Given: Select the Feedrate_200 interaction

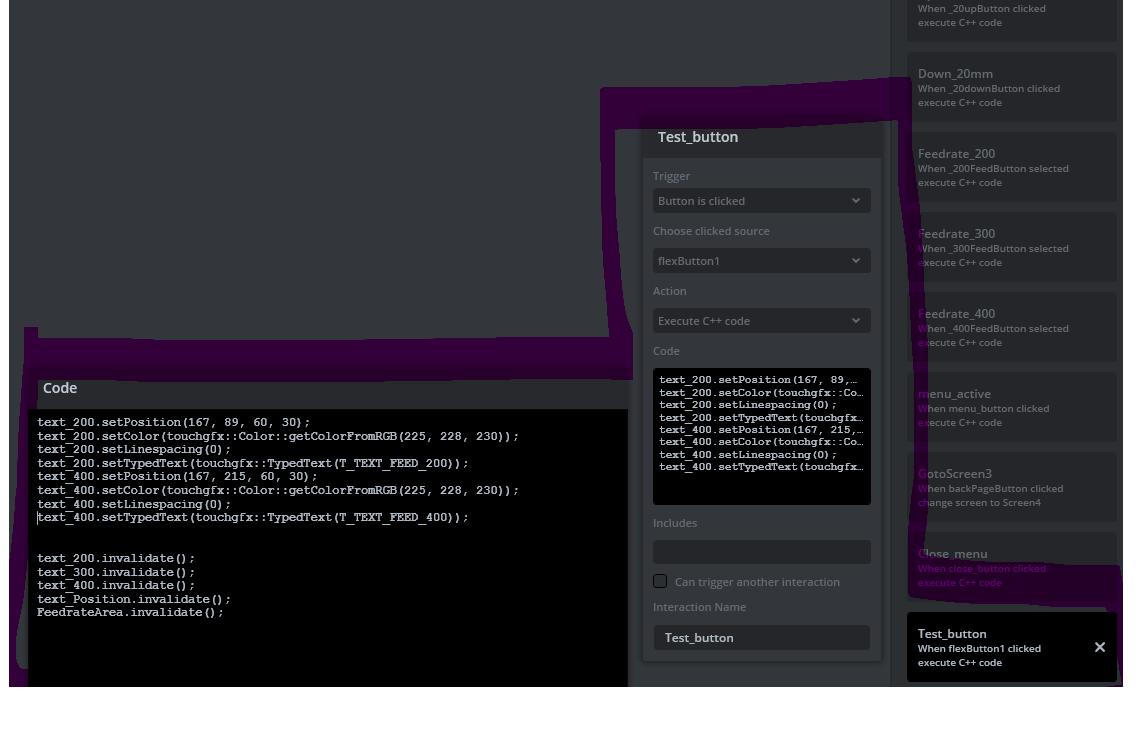Looking at the screenshot, I should (x=1011, y=167).
